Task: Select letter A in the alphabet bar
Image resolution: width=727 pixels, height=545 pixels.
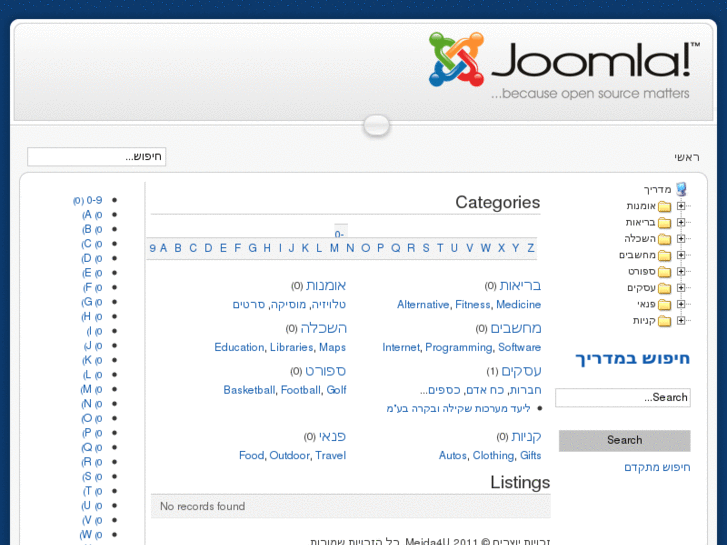Action: (163, 248)
